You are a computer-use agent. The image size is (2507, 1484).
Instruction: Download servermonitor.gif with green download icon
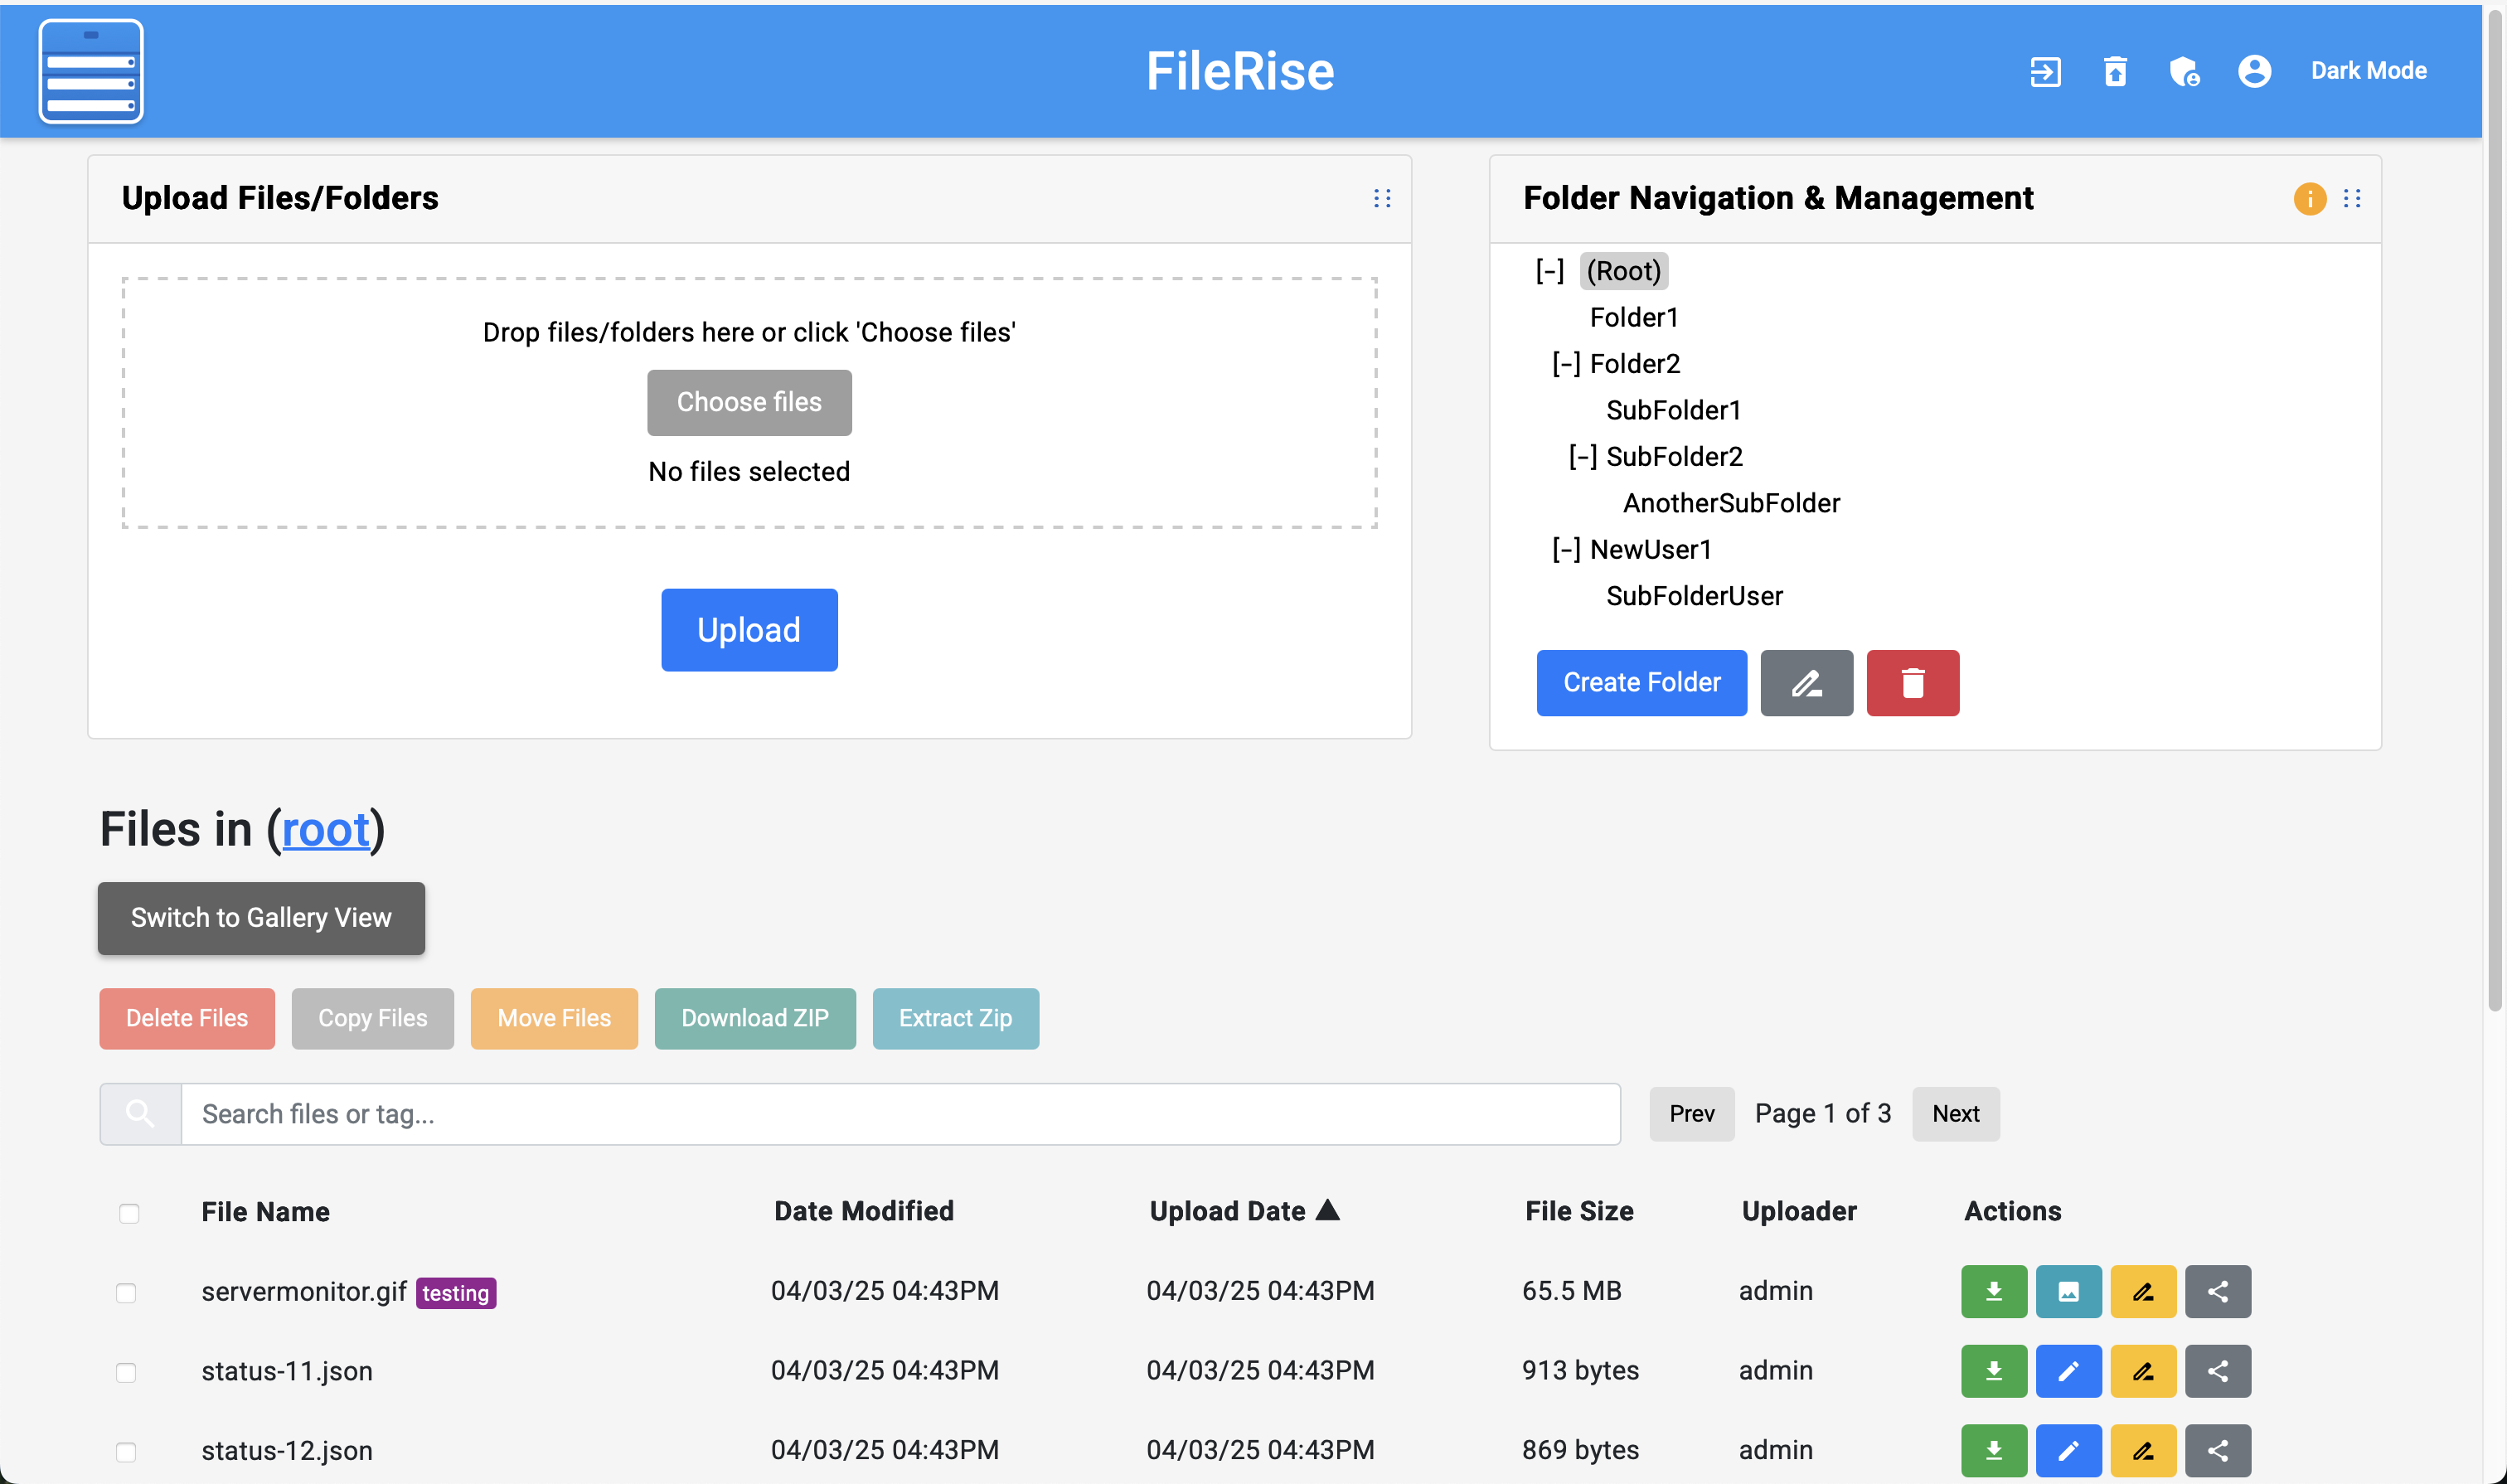coord(1993,1291)
